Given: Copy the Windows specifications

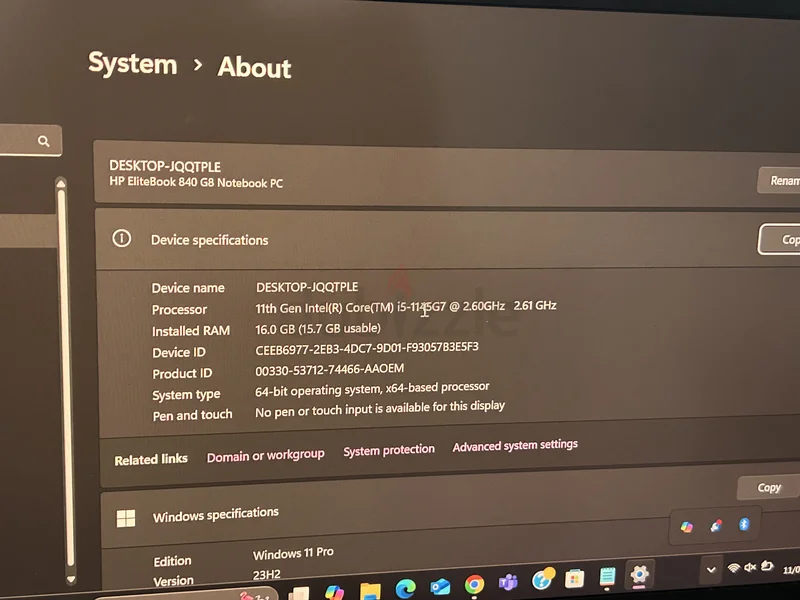Looking at the screenshot, I should pyautogui.click(x=768, y=488).
